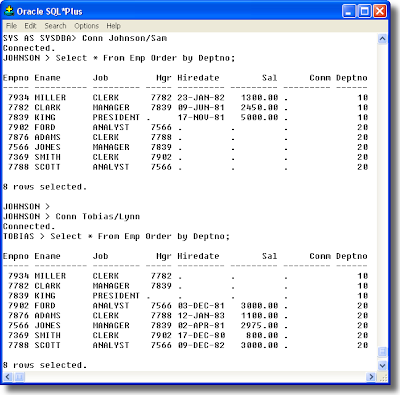This screenshot has width=400, height=395.
Task: Click hiredate 23-JAN-82 for MILLER
Action: [x=201, y=98]
